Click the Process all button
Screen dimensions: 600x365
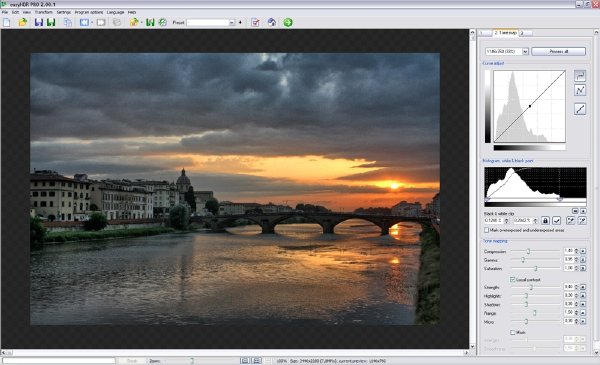[558, 51]
